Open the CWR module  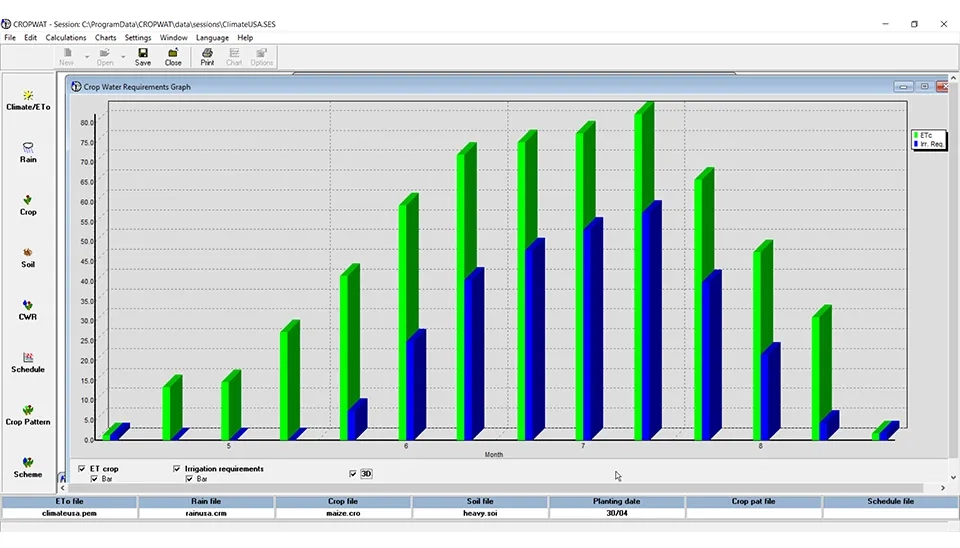click(x=28, y=309)
